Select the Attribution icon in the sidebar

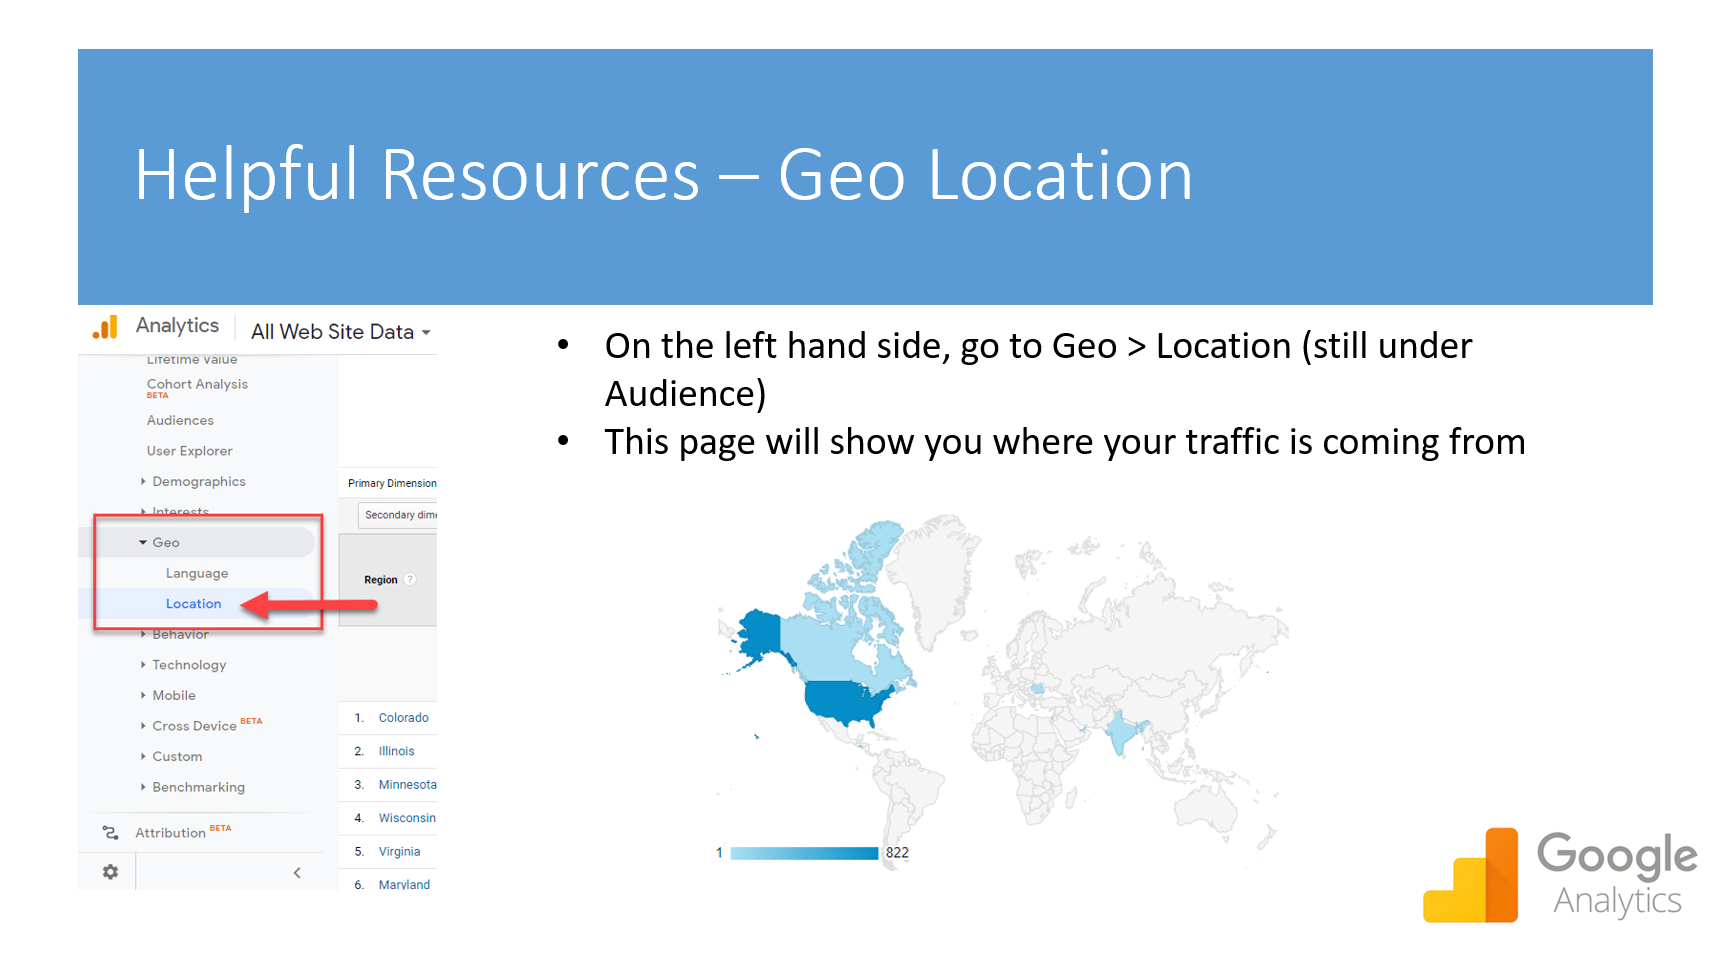coord(110,831)
